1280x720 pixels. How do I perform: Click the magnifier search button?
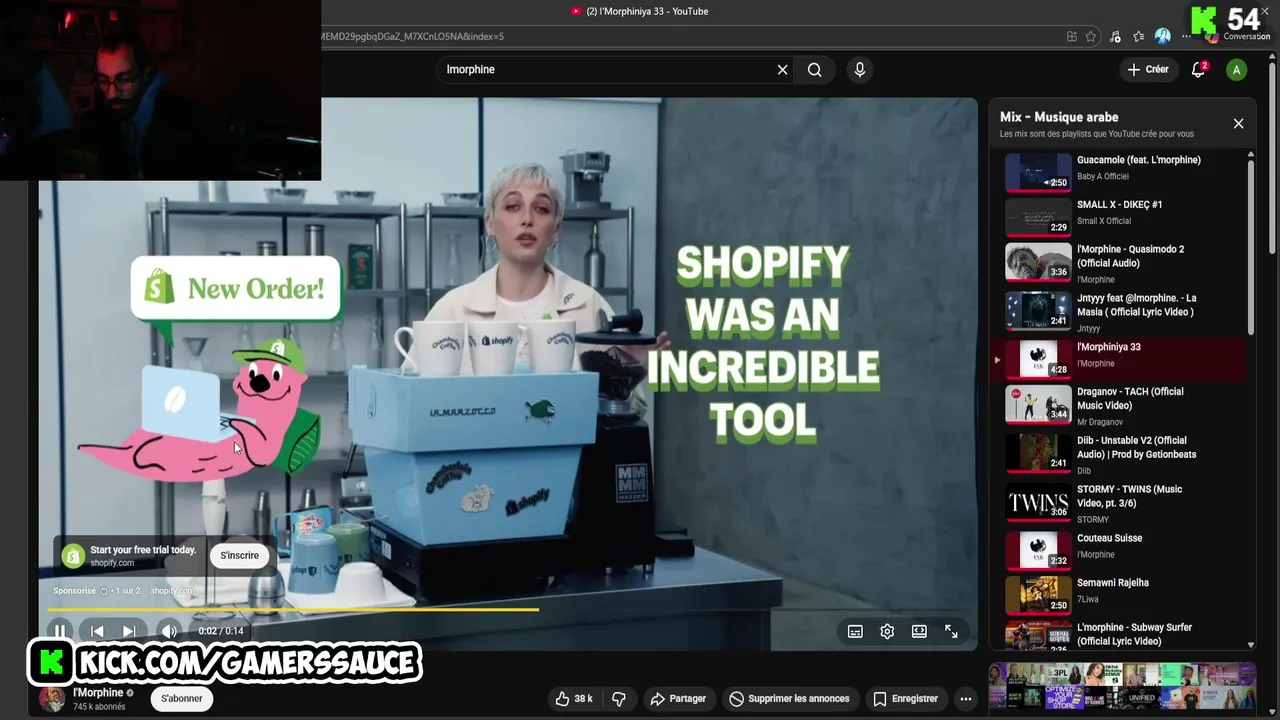(x=815, y=70)
